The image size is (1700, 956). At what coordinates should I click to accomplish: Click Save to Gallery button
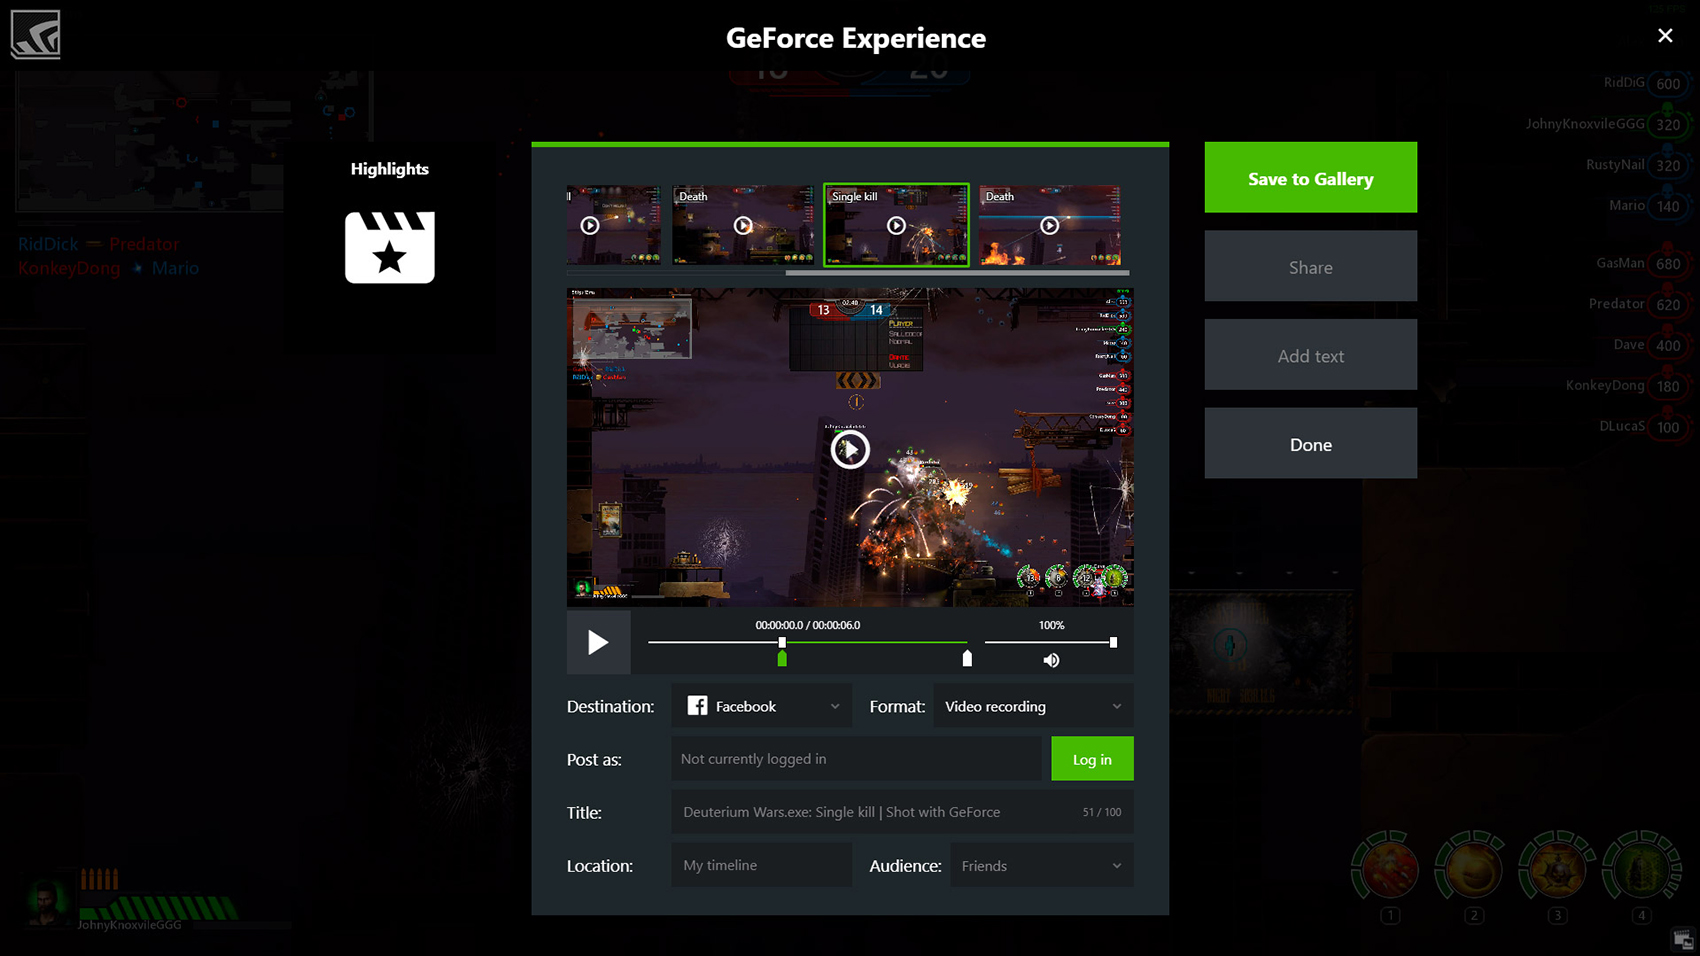click(x=1310, y=178)
